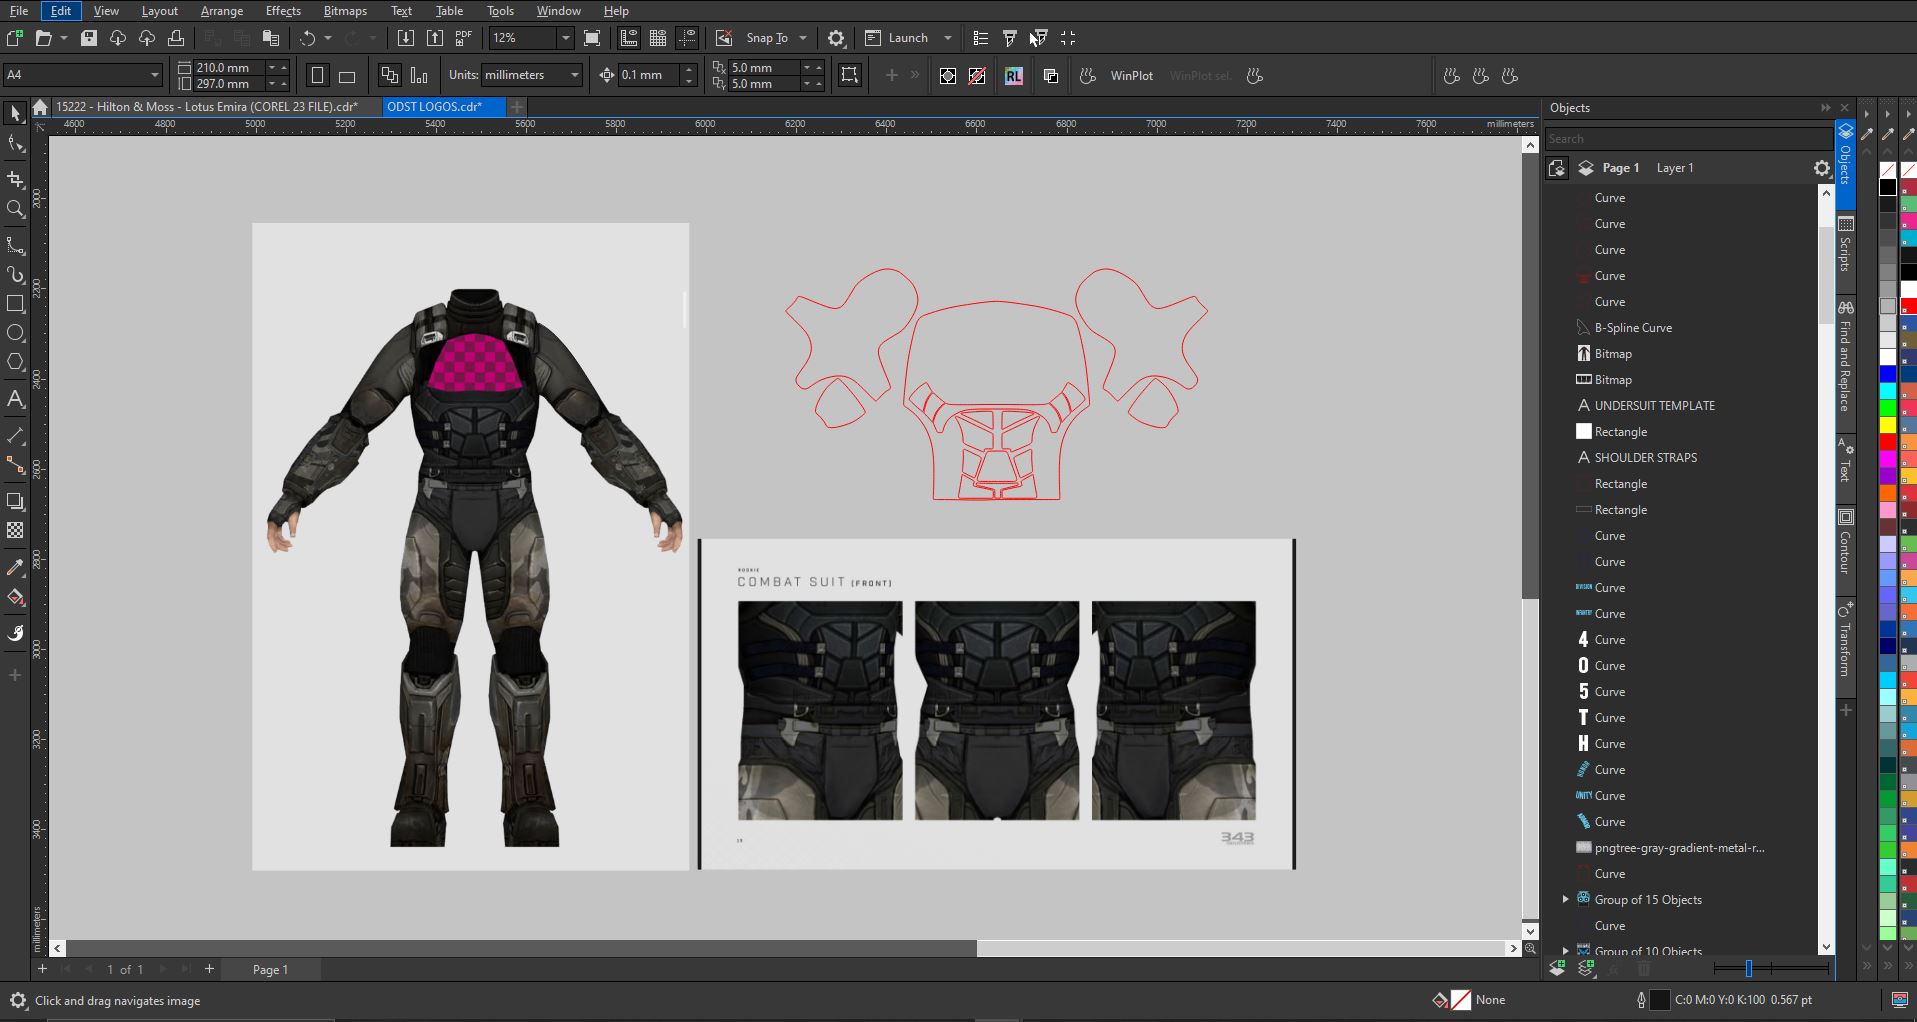Toggle Snap off button
Screen dimensions: 1917x1022
[x=724, y=38]
